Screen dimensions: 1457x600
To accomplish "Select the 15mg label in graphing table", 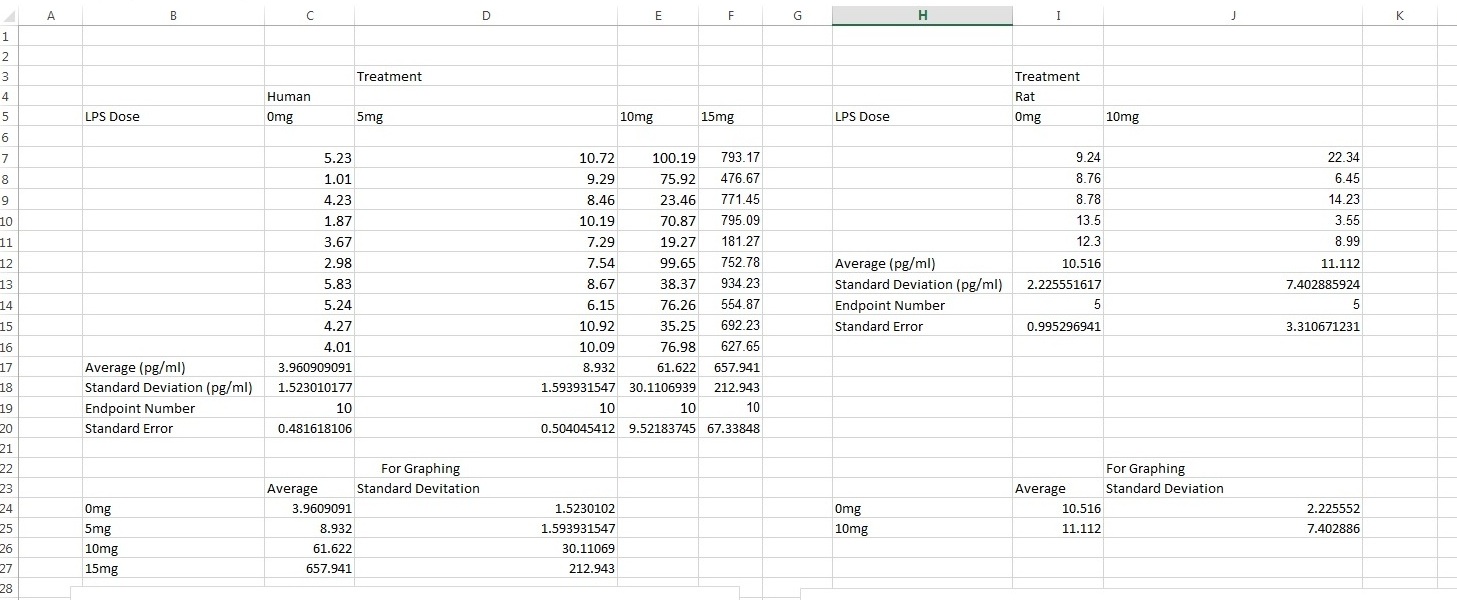I will pos(101,569).
